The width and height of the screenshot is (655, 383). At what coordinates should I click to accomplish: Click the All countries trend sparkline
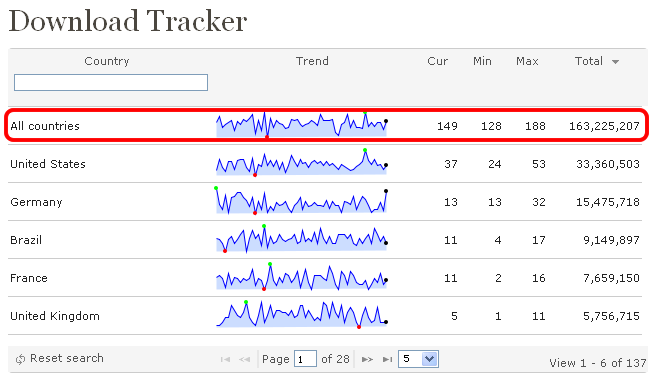[x=302, y=124]
